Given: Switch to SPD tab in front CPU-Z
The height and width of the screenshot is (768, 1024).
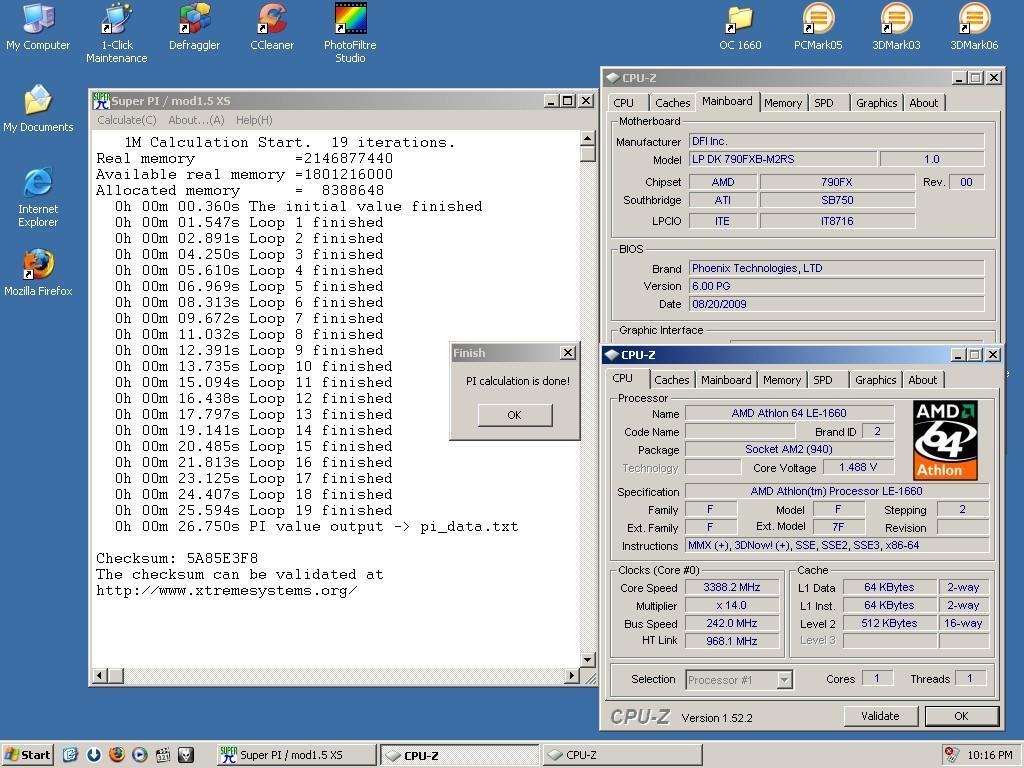Looking at the screenshot, I should click(x=823, y=380).
